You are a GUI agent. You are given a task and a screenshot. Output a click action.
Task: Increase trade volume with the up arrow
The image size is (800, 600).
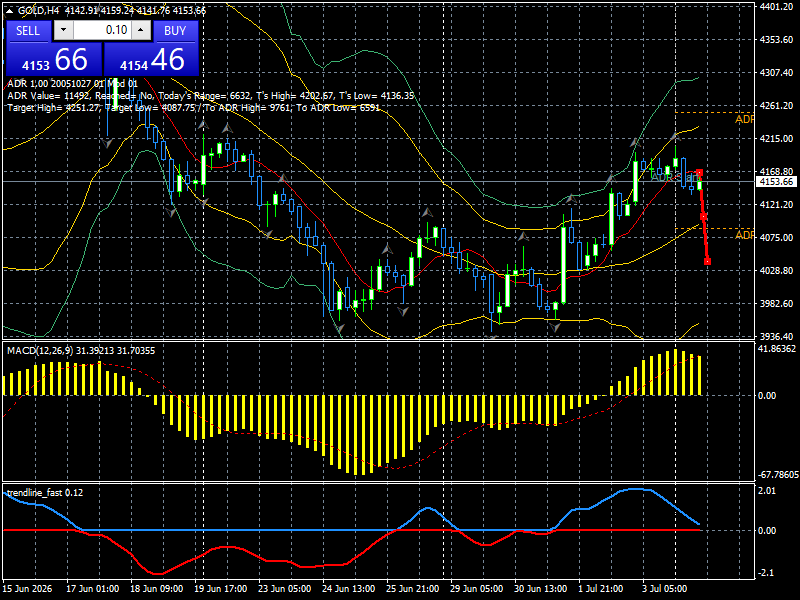coord(141,30)
